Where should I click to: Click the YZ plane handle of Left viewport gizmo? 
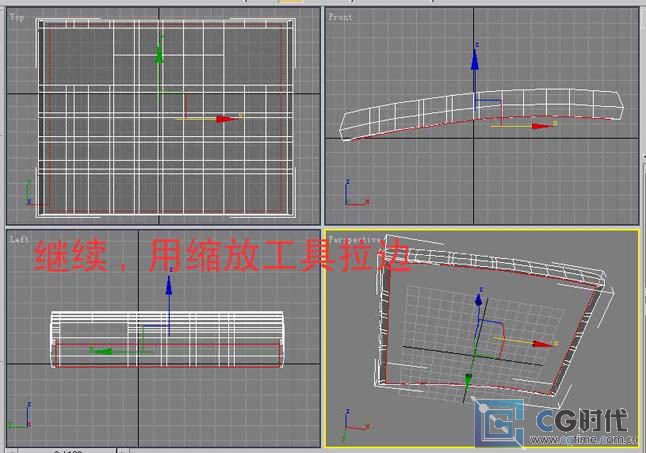(x=156, y=339)
